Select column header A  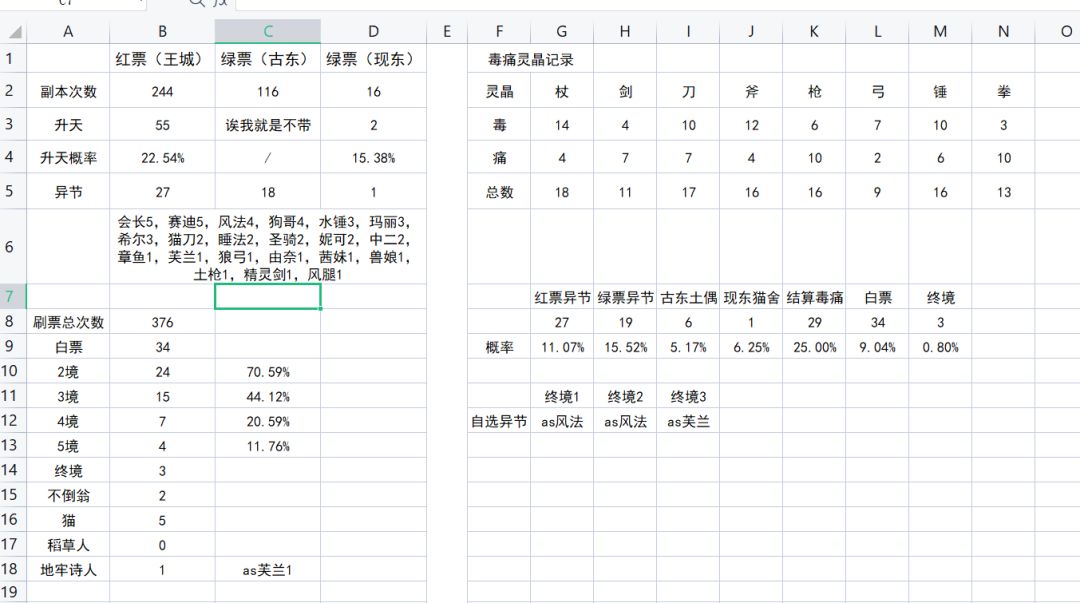click(x=68, y=31)
